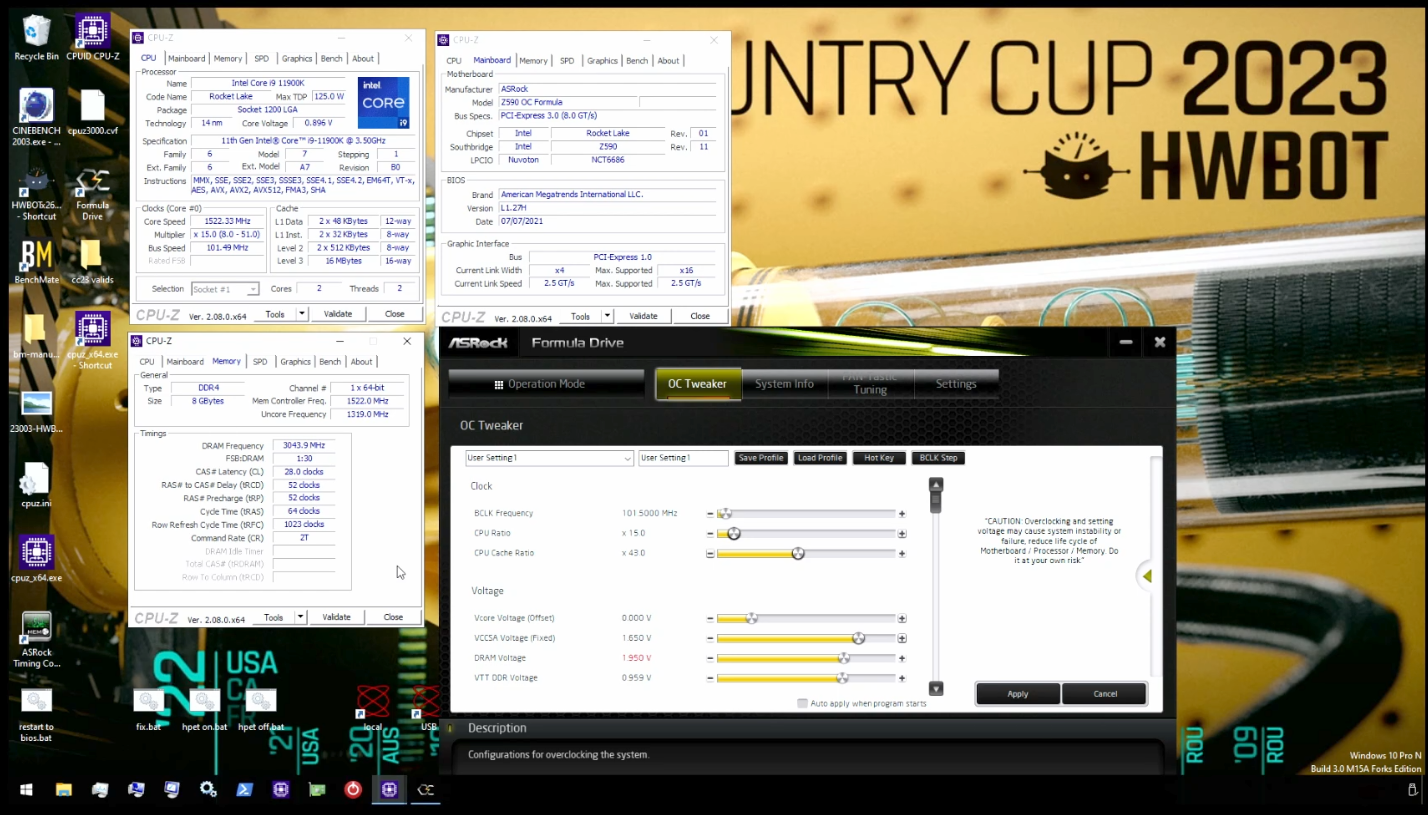
Task: Cancel the OC Tweaker changes
Action: tap(1105, 694)
